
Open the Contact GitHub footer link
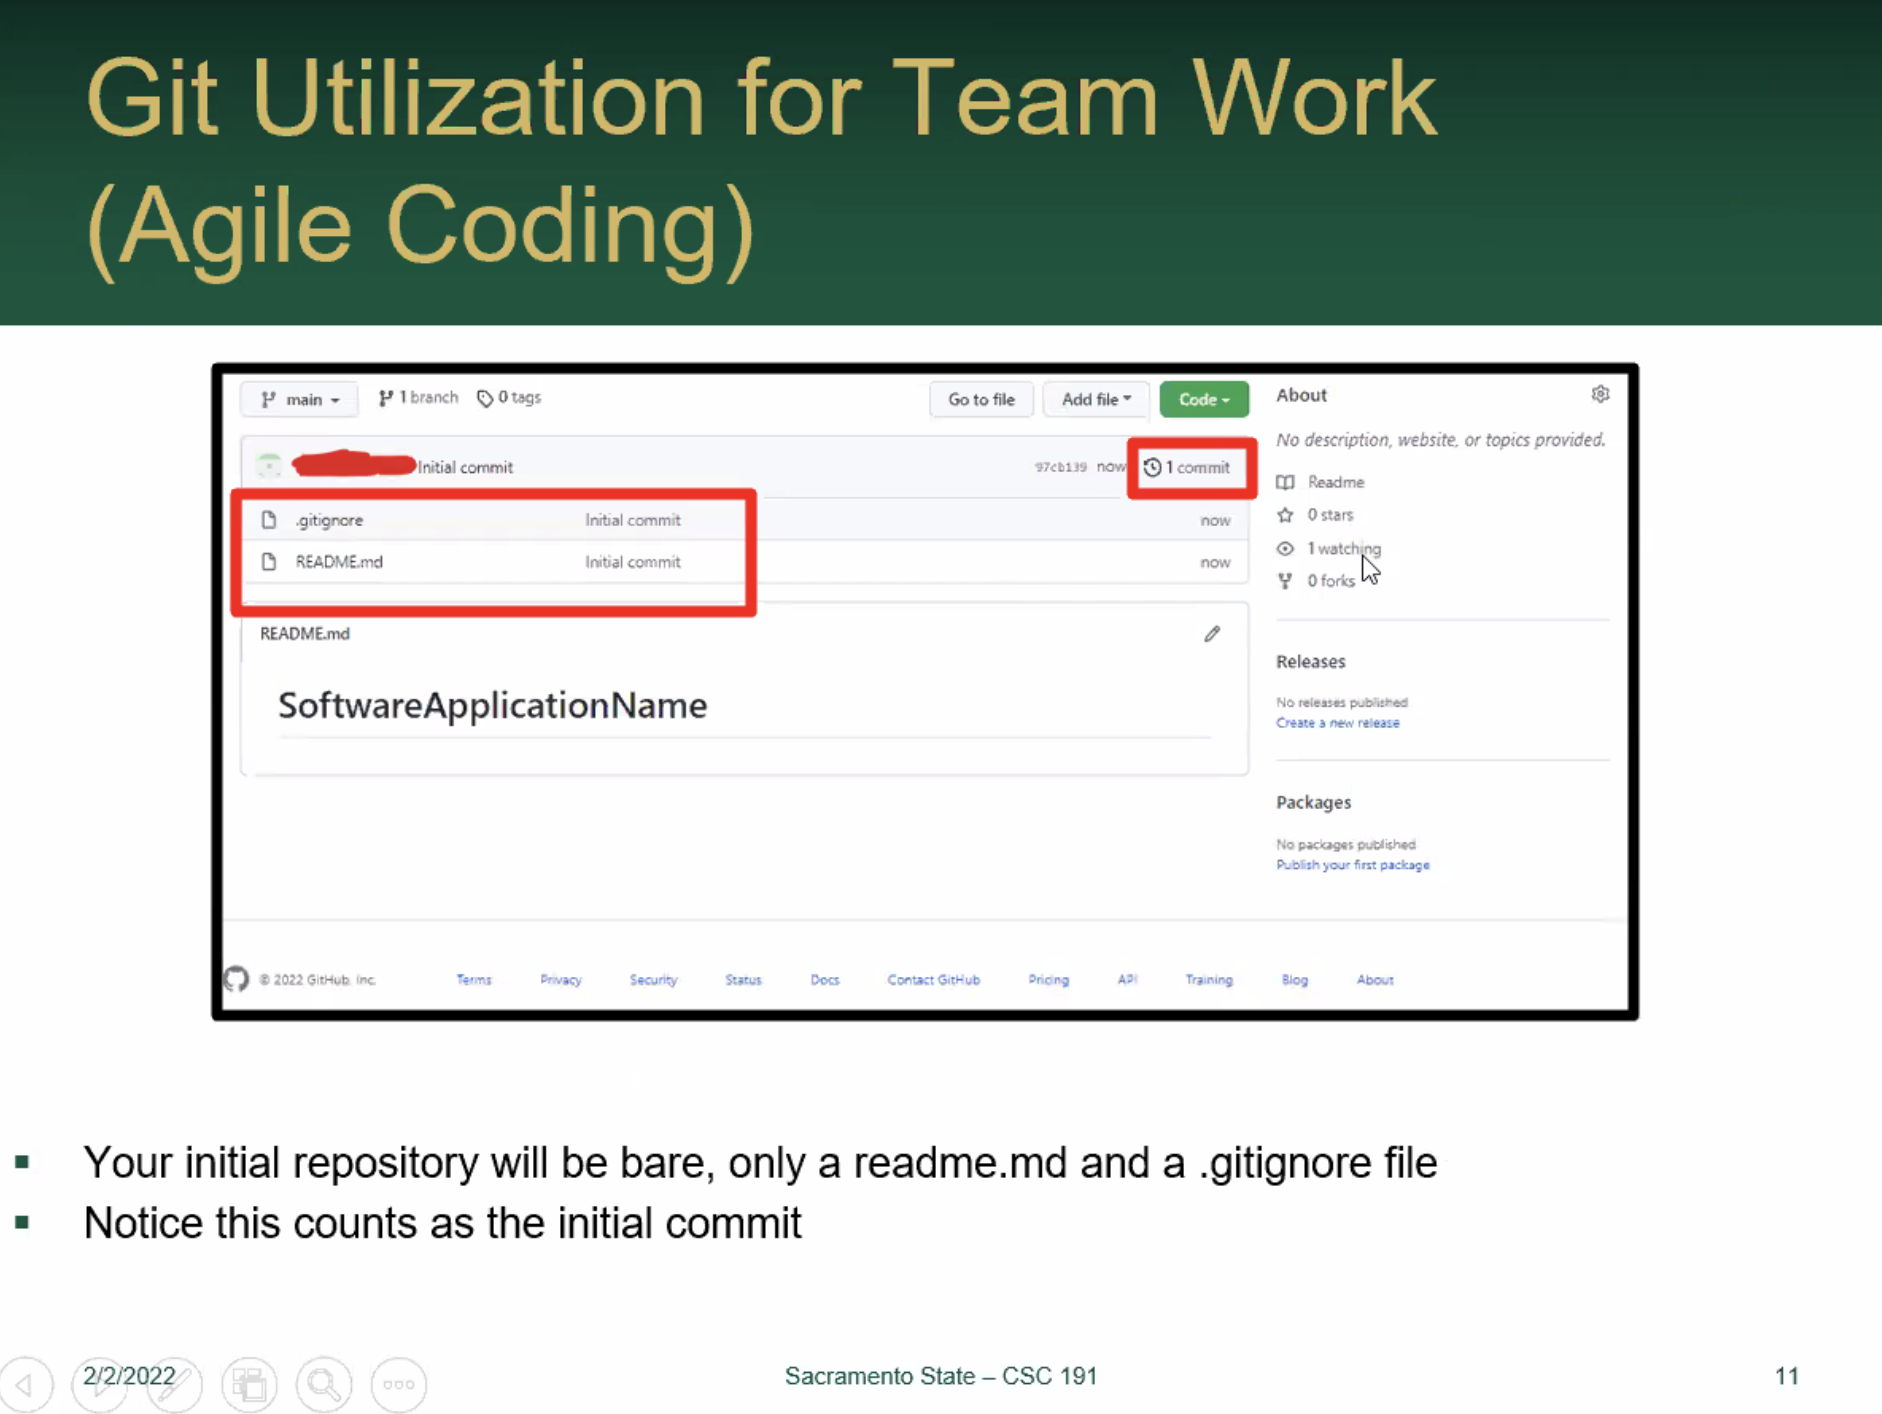[934, 980]
